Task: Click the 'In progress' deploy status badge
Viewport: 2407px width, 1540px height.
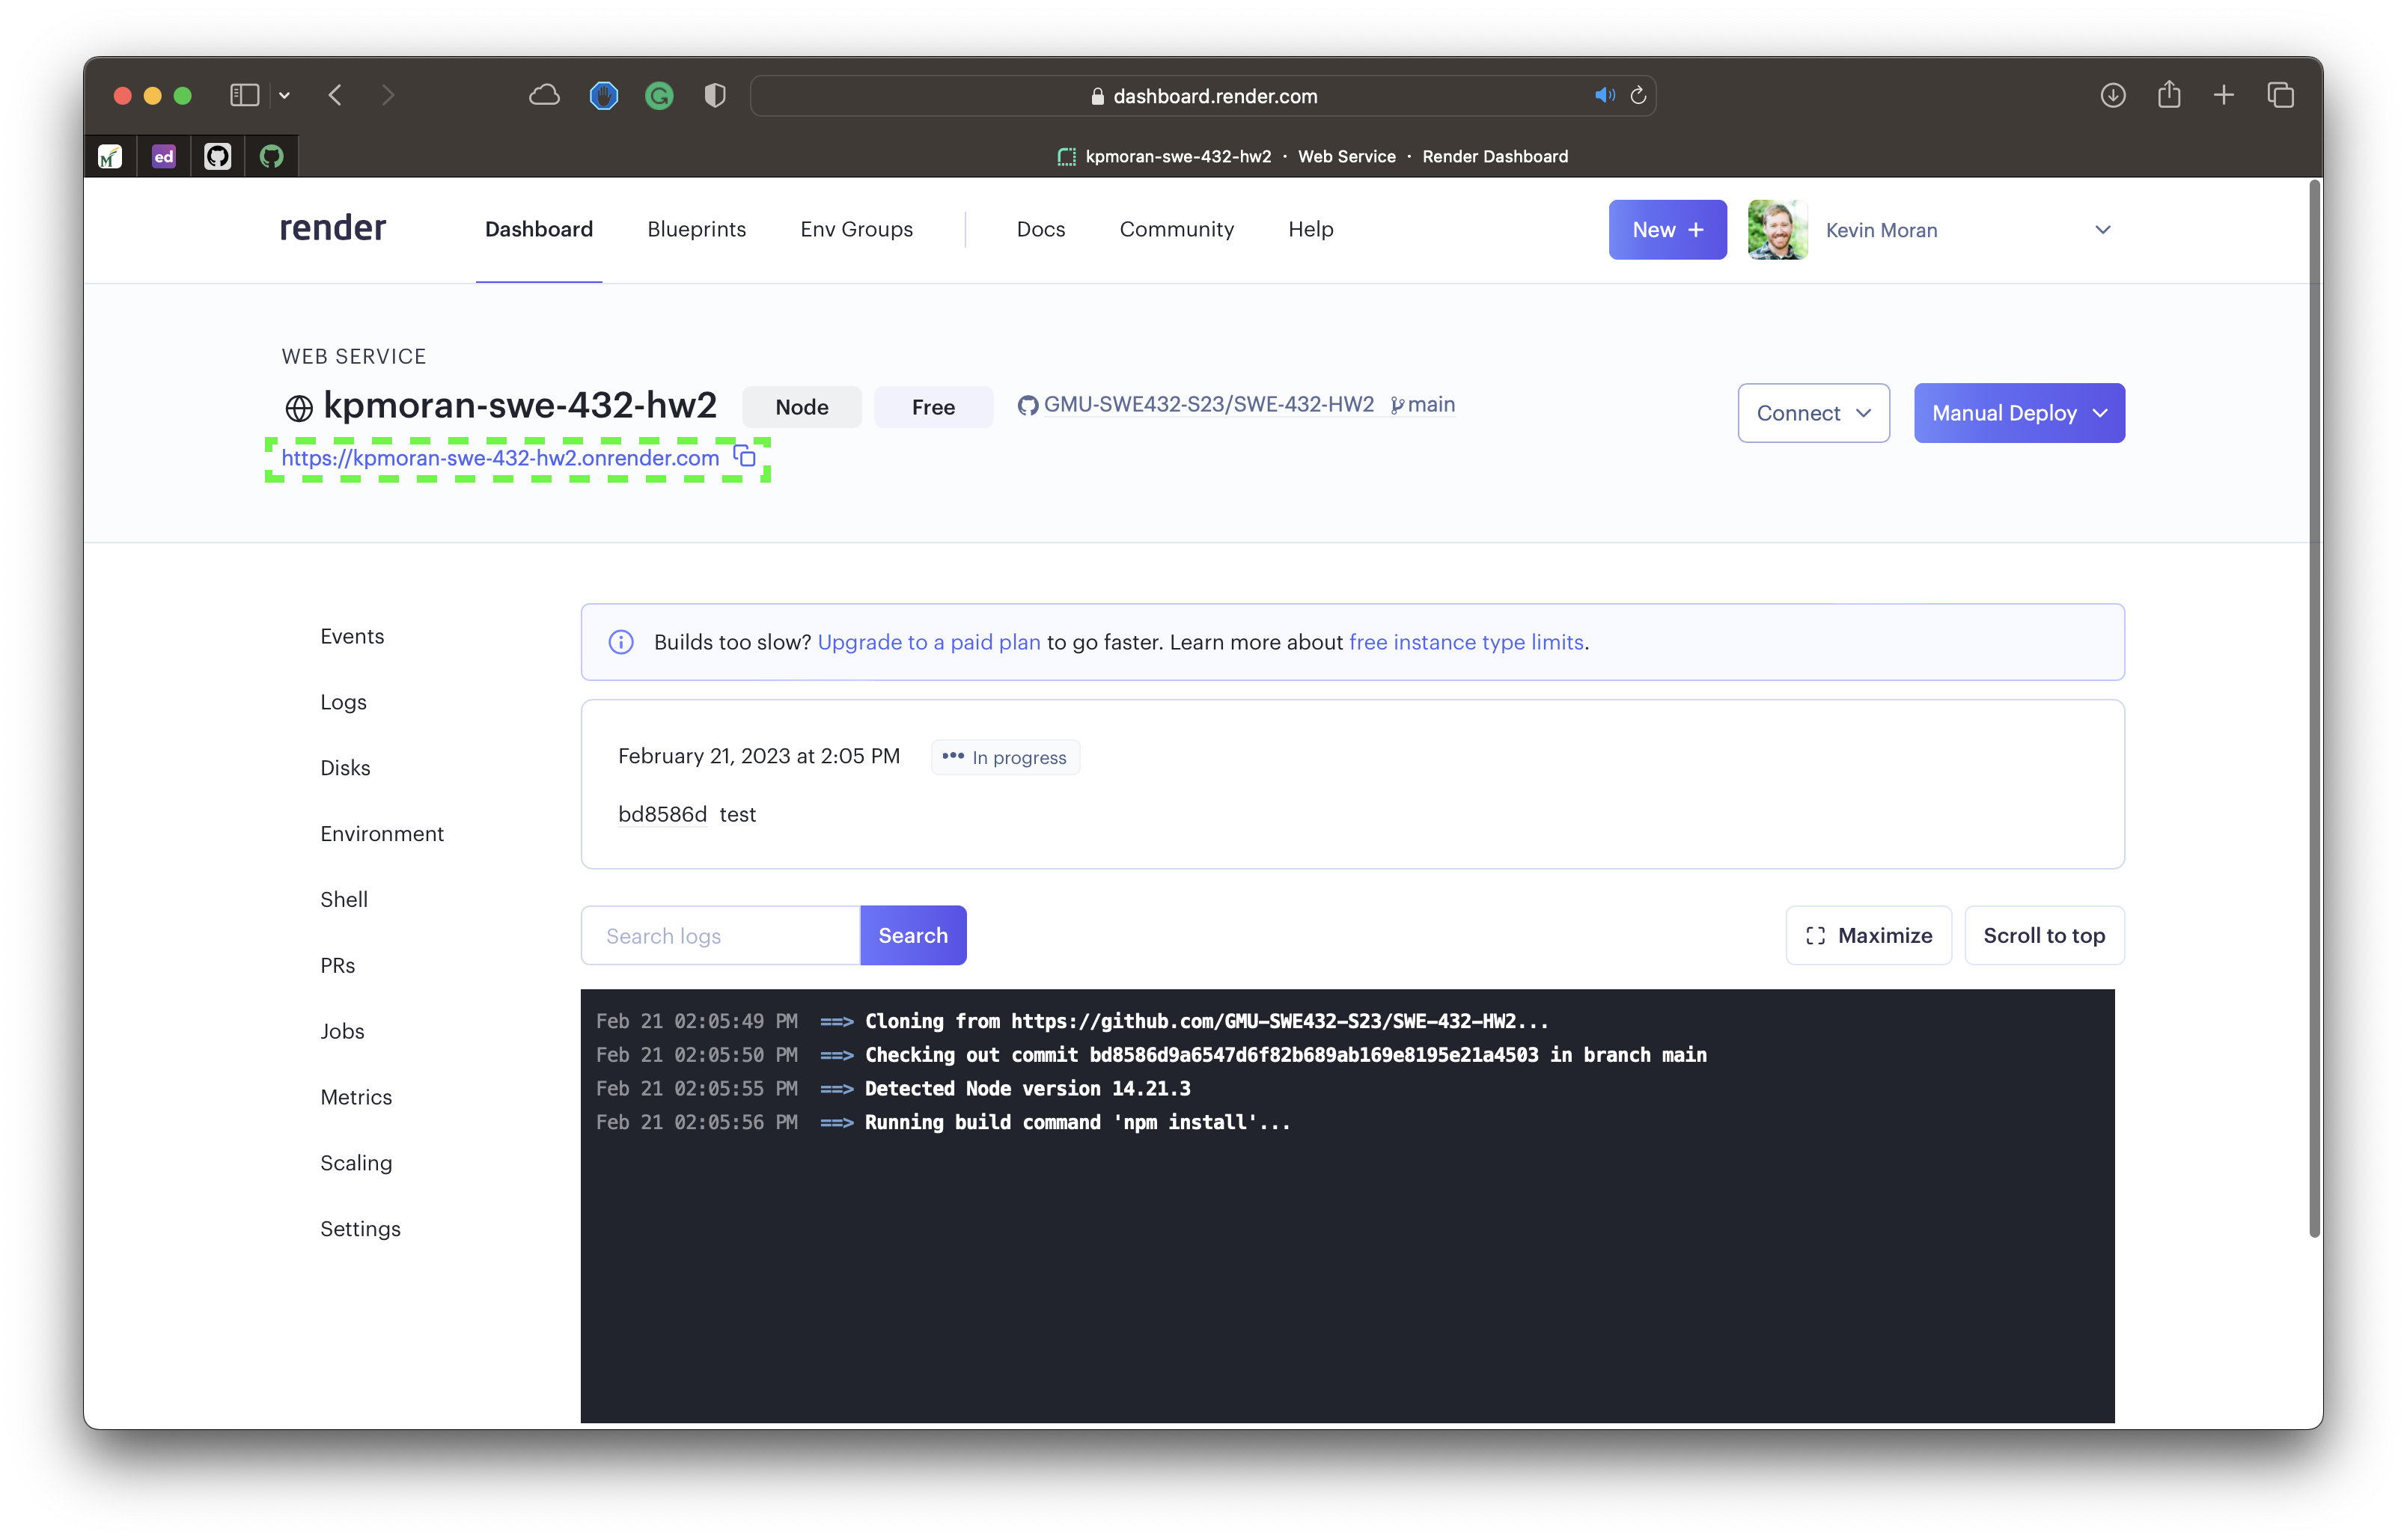Action: [x=1005, y=757]
